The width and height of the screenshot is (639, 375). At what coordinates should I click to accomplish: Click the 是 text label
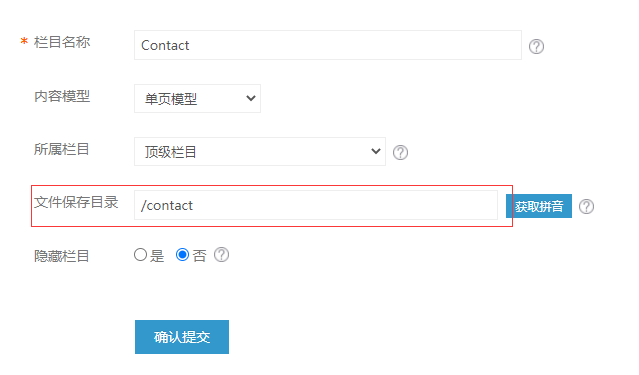click(157, 256)
